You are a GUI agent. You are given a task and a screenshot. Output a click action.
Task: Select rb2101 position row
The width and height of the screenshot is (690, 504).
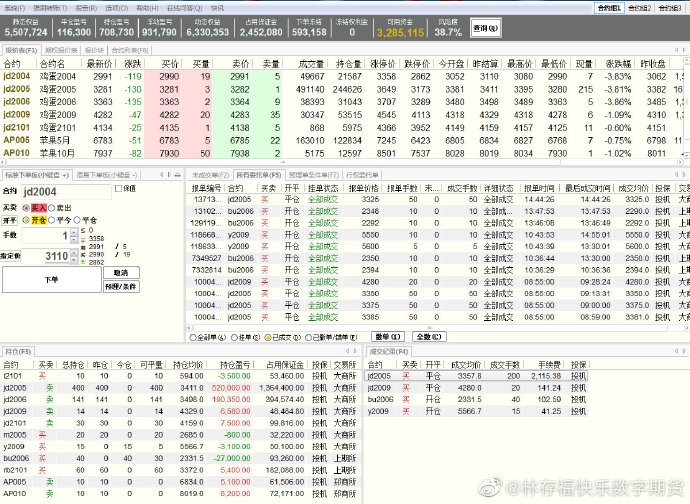coord(180,470)
